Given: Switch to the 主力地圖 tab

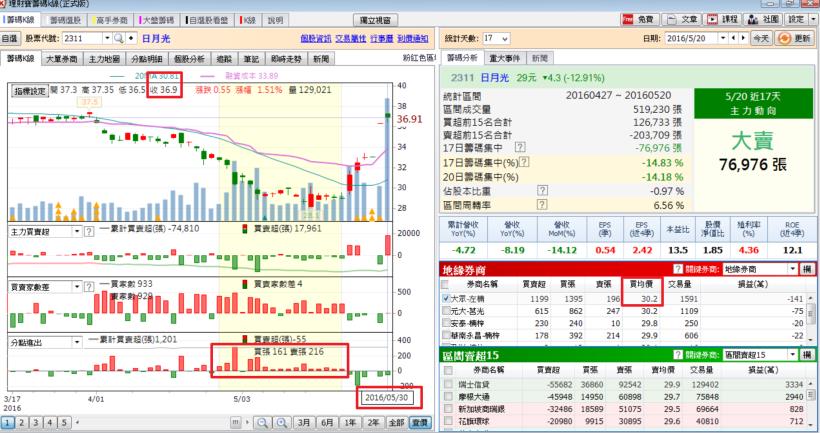Looking at the screenshot, I should coord(104,59).
